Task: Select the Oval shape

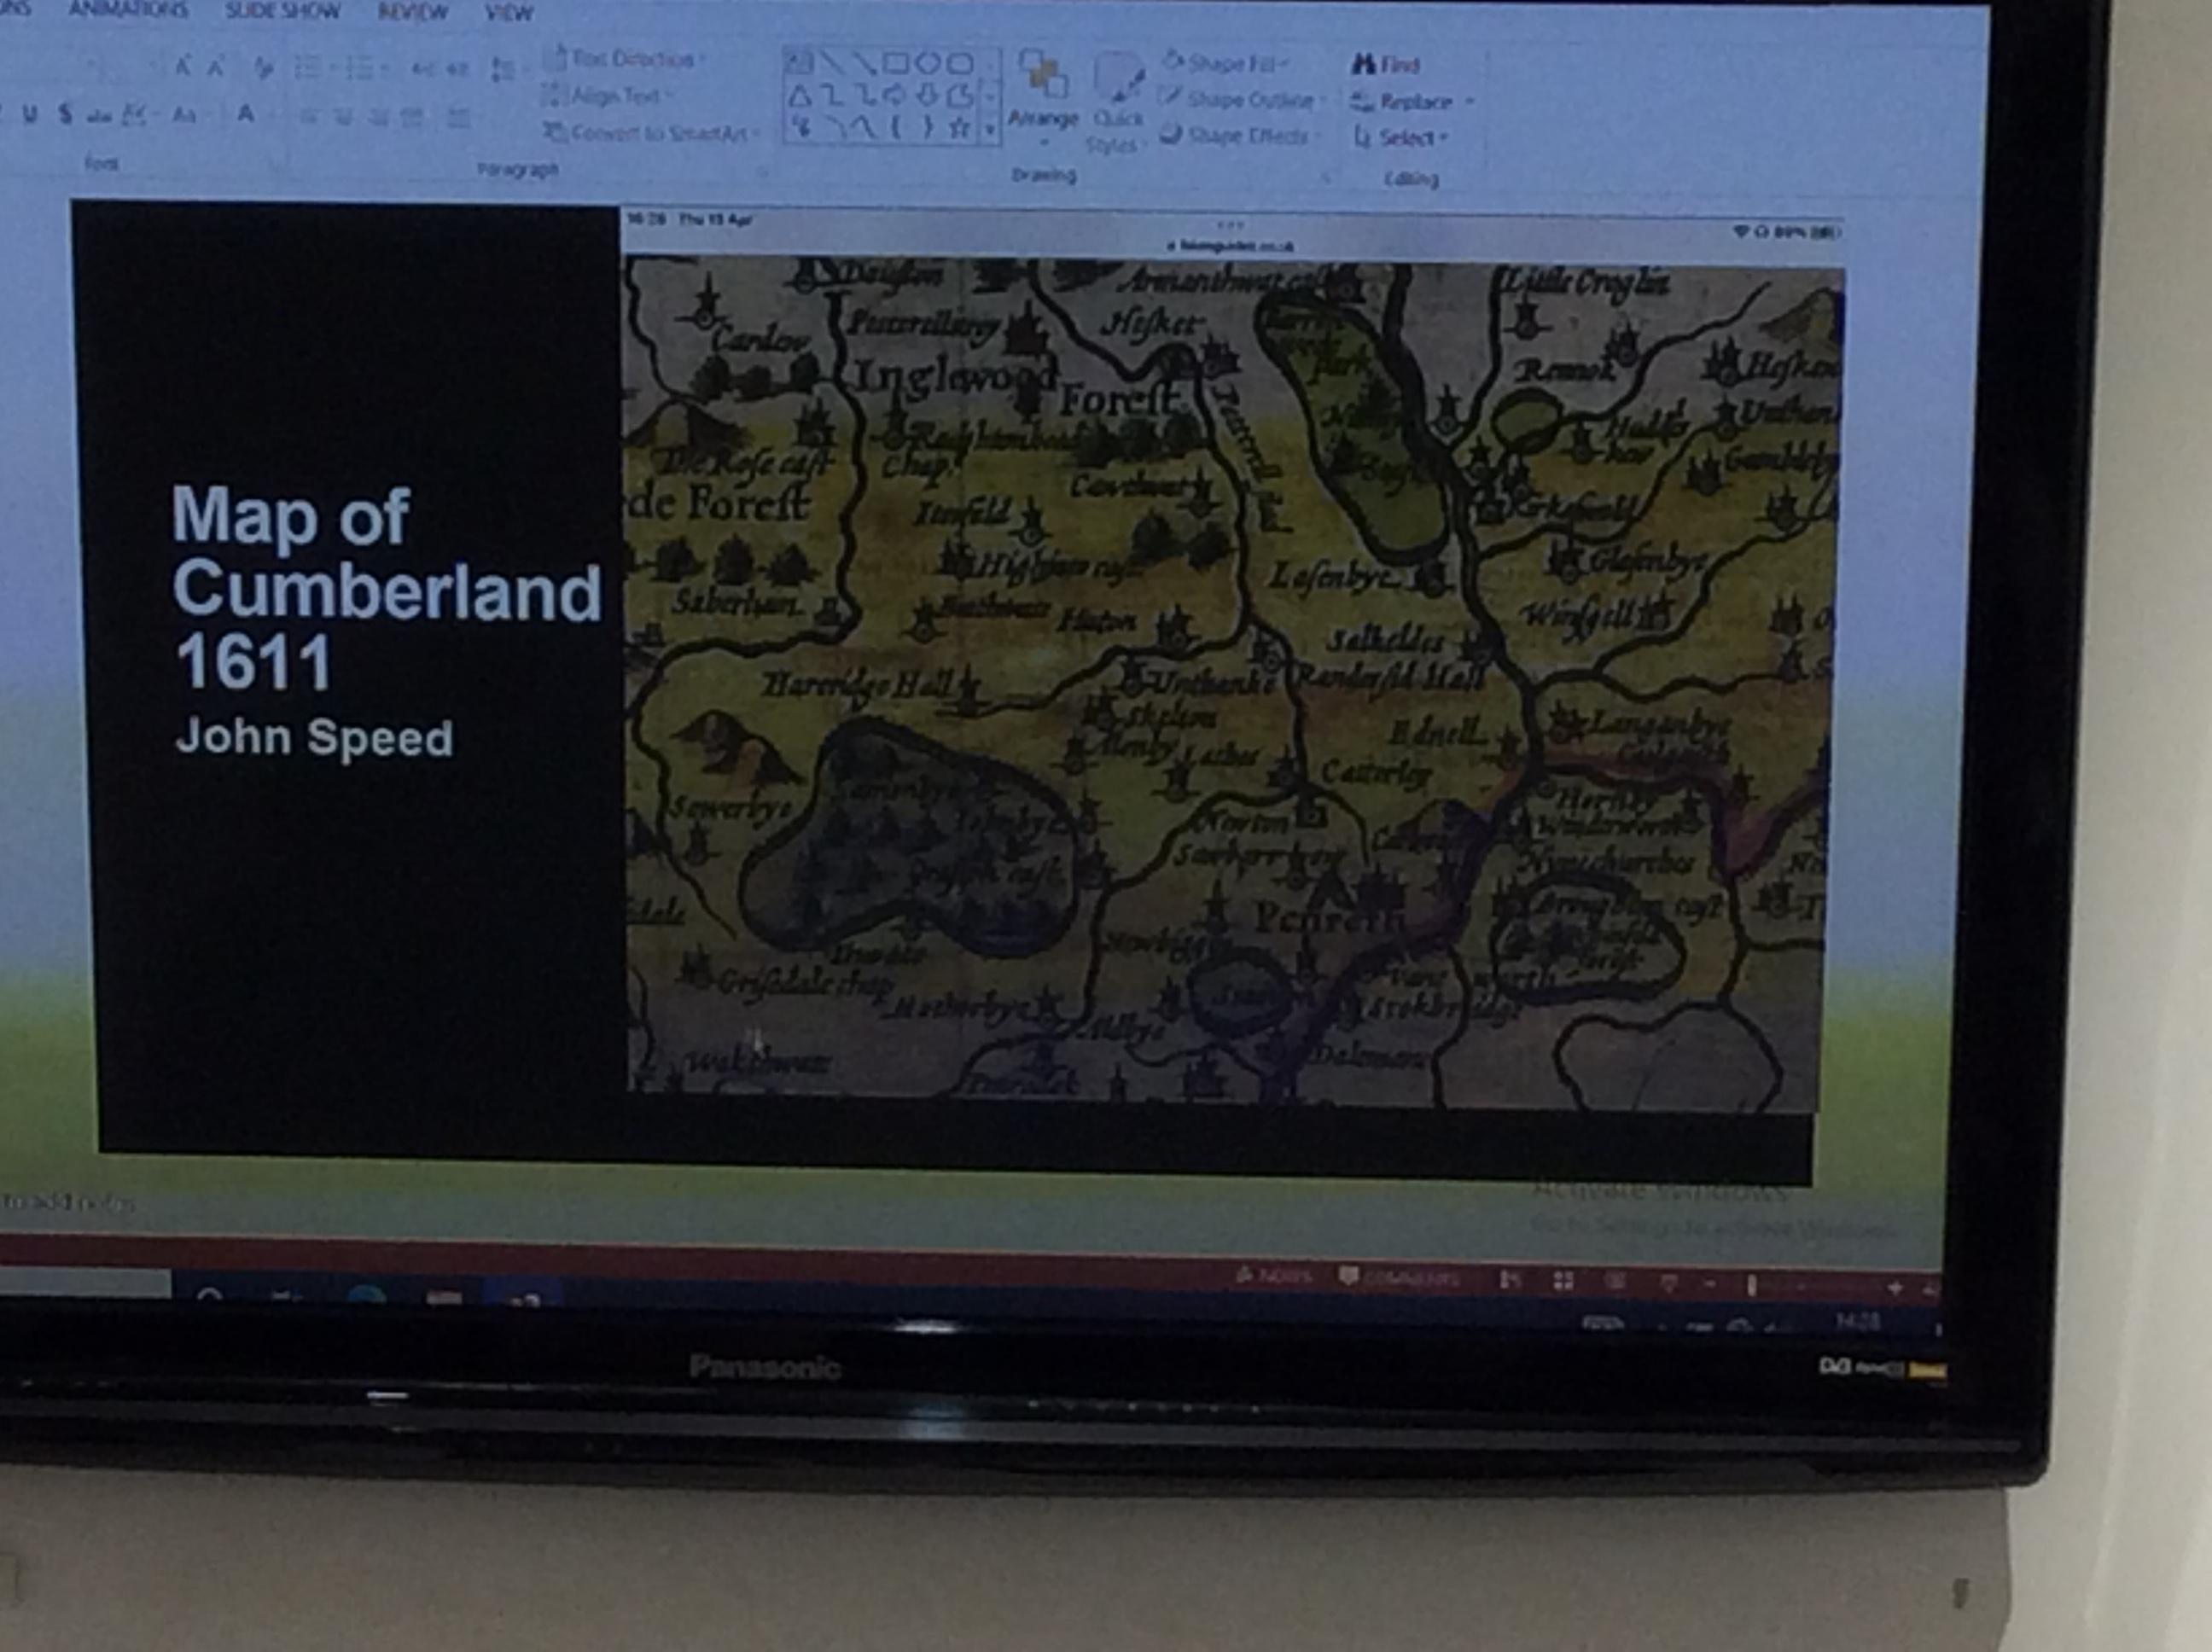Action: click(928, 64)
